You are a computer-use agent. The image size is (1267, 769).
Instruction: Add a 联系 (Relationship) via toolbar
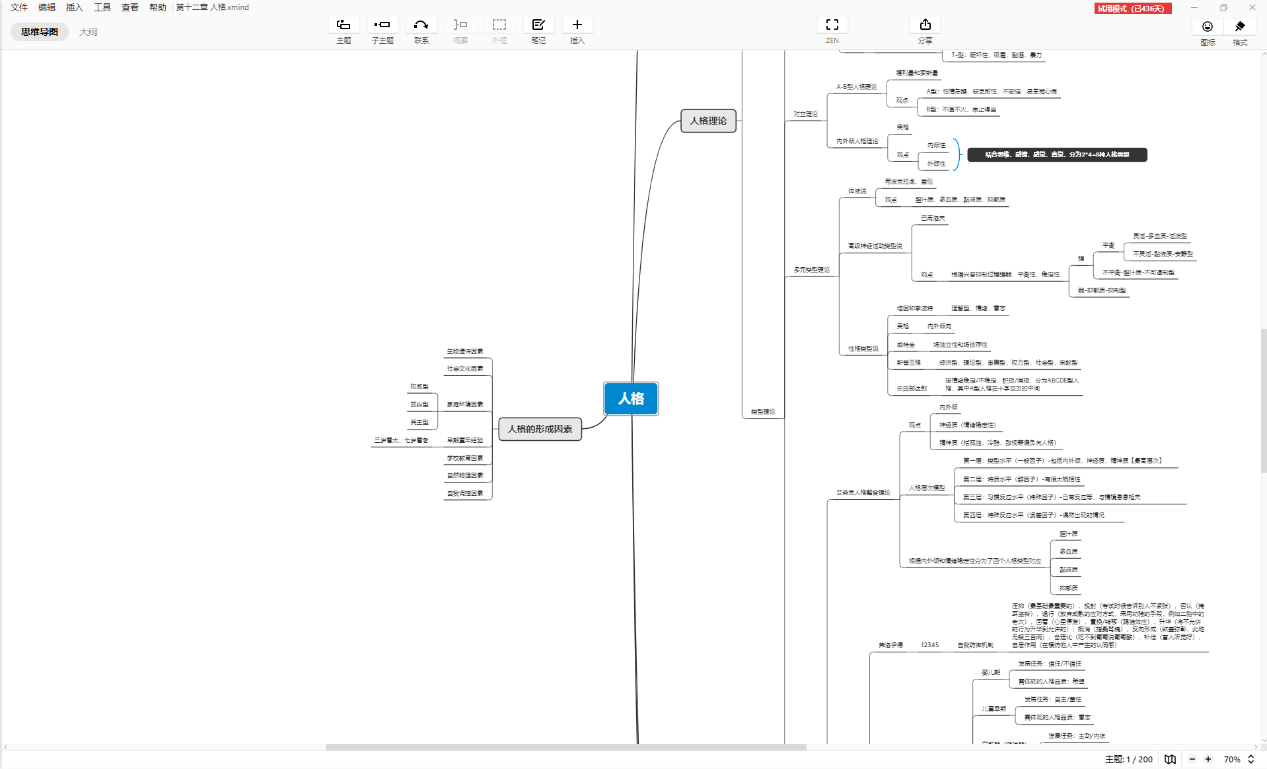[421, 25]
